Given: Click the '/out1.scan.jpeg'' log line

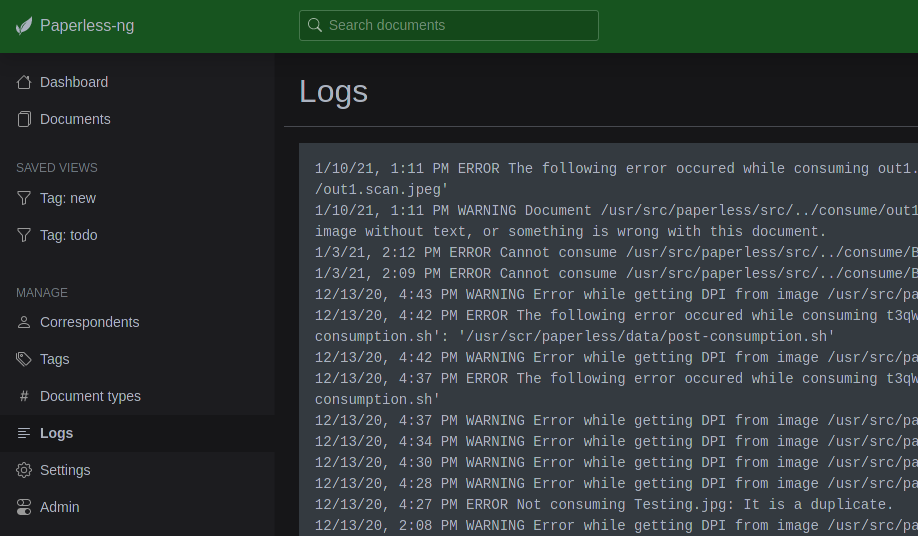Looking at the screenshot, I should click(382, 190).
